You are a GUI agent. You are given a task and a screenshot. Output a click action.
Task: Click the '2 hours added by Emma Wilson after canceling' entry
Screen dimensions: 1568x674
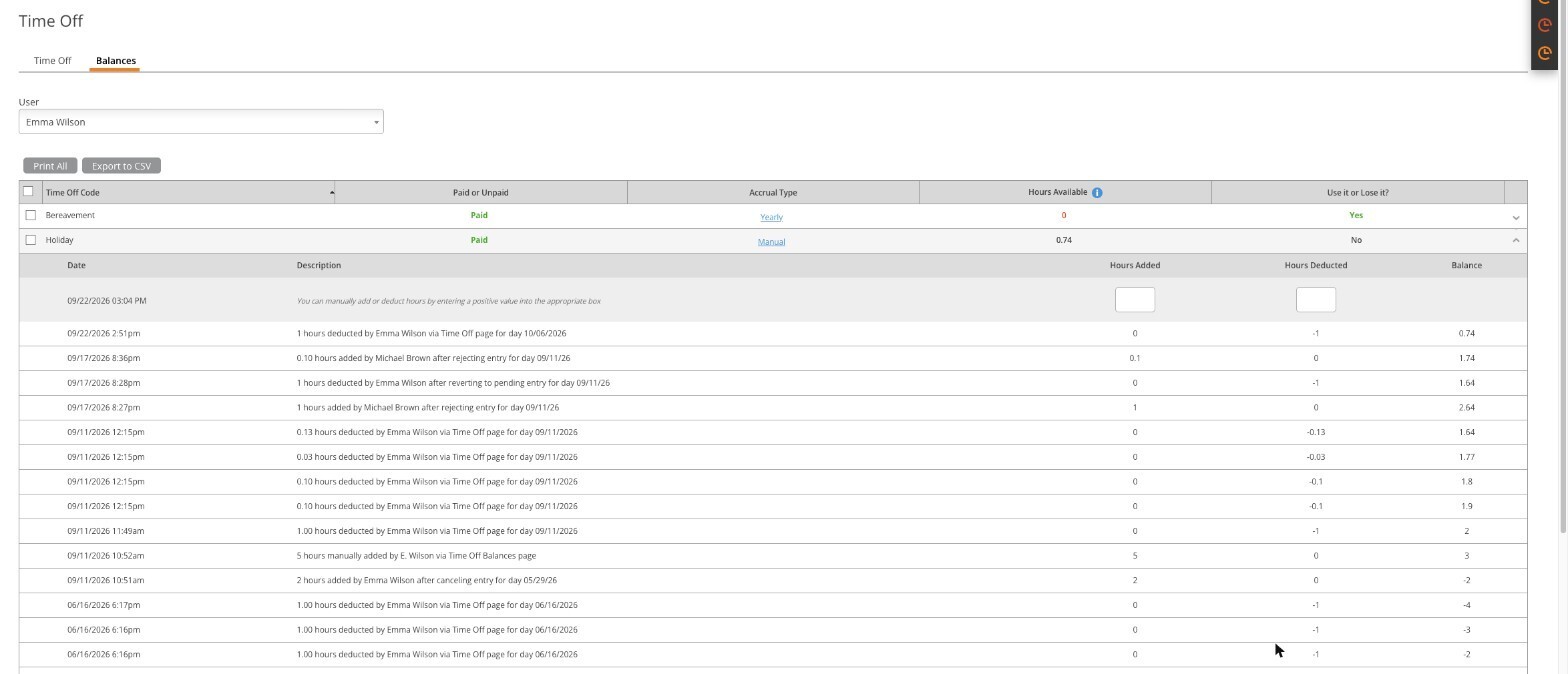[x=427, y=580]
